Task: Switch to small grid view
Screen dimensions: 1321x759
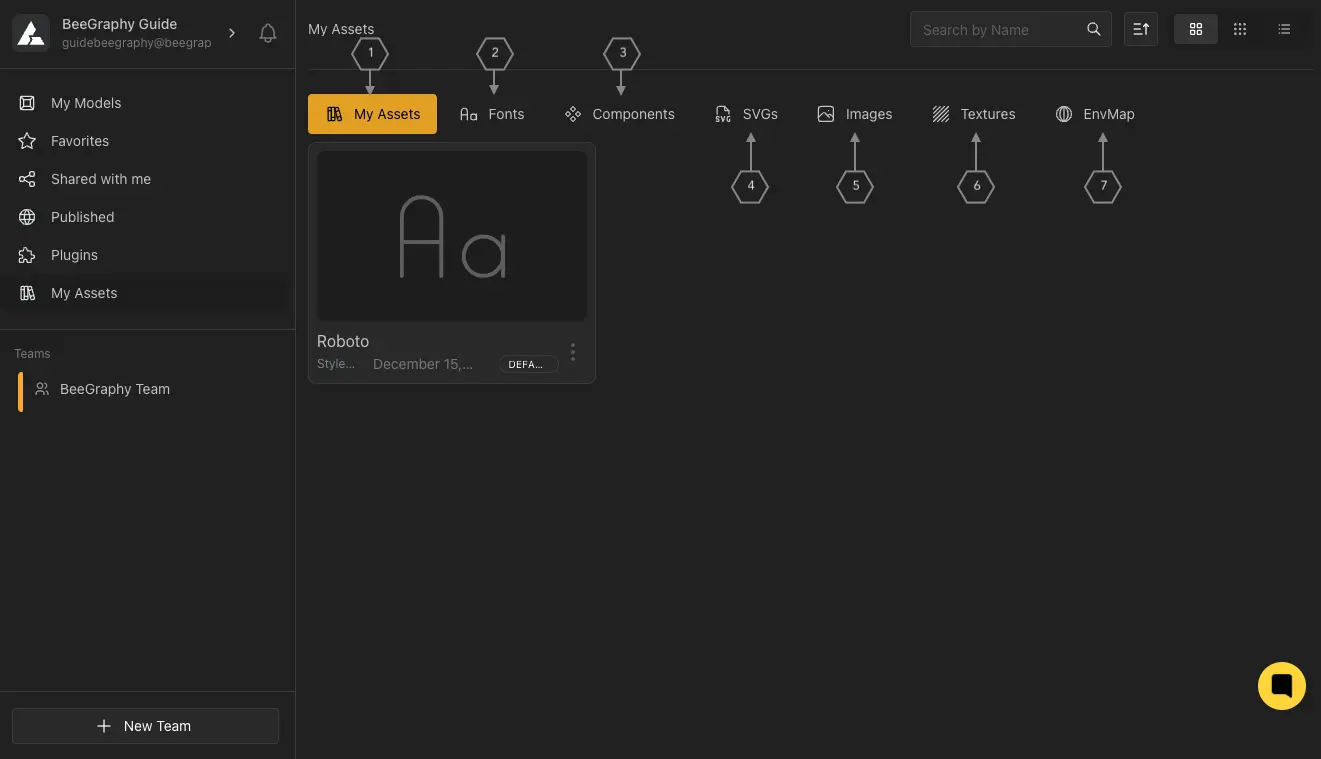Action: click(x=1240, y=30)
